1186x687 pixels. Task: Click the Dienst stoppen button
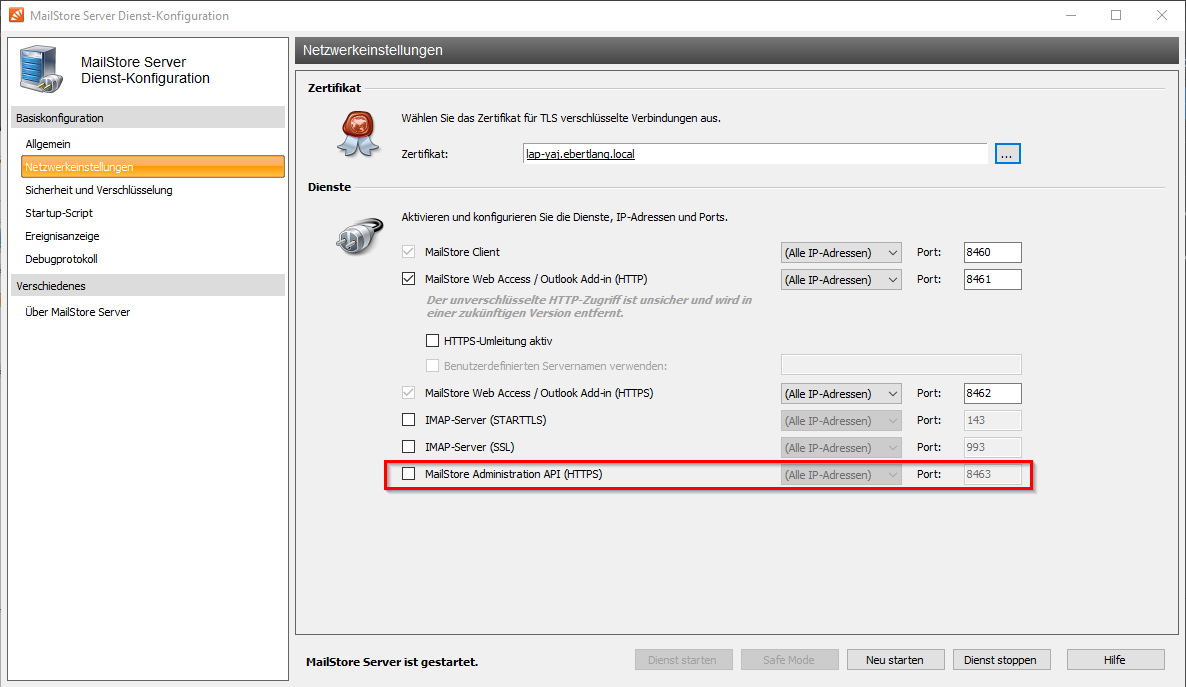pos(1001,660)
